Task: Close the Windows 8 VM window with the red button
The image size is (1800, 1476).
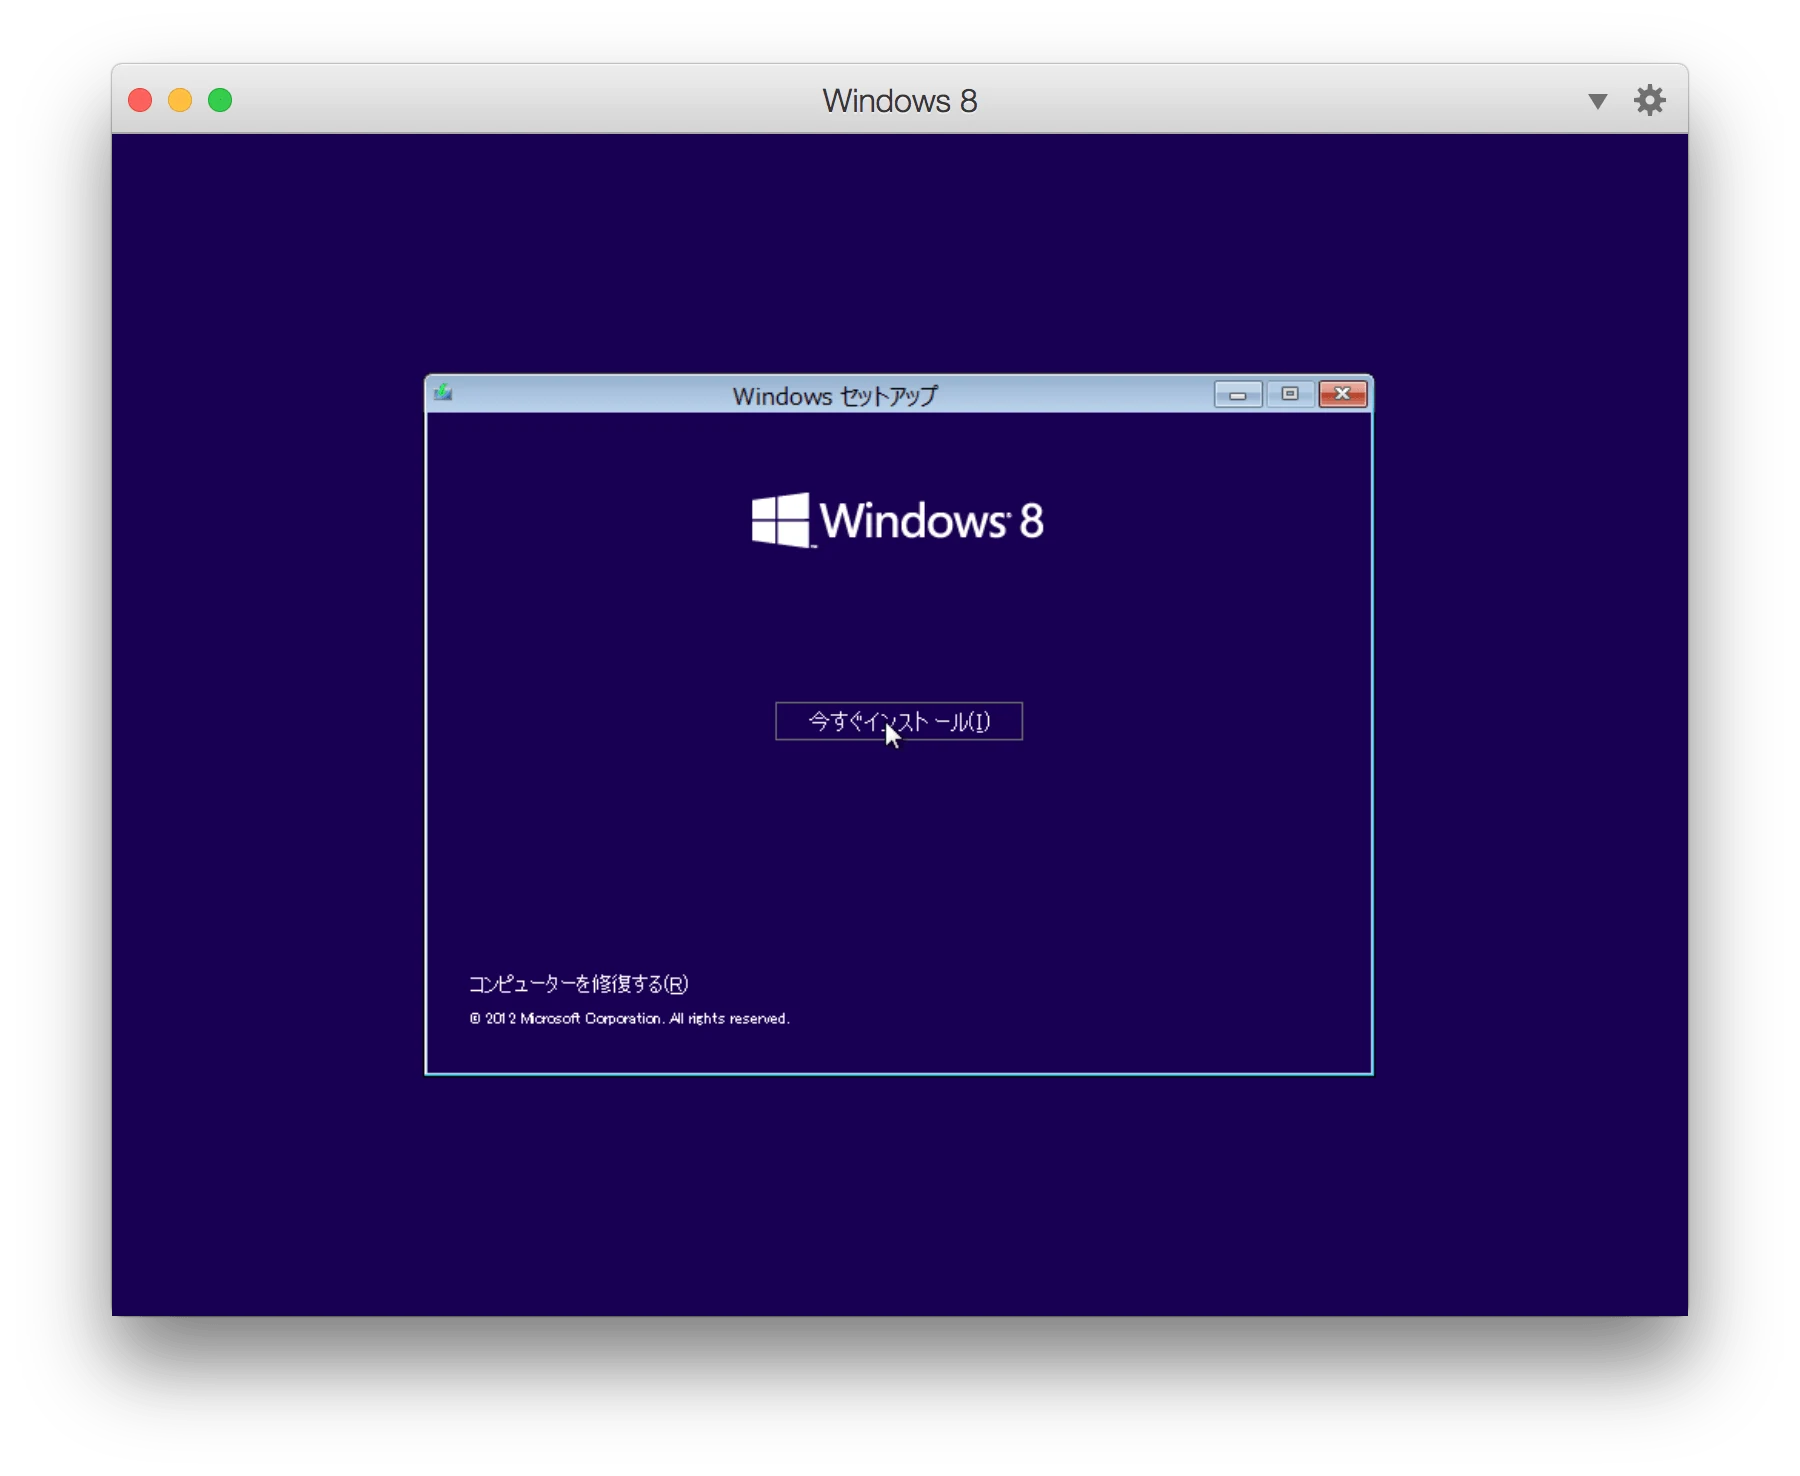Action: [x=140, y=100]
